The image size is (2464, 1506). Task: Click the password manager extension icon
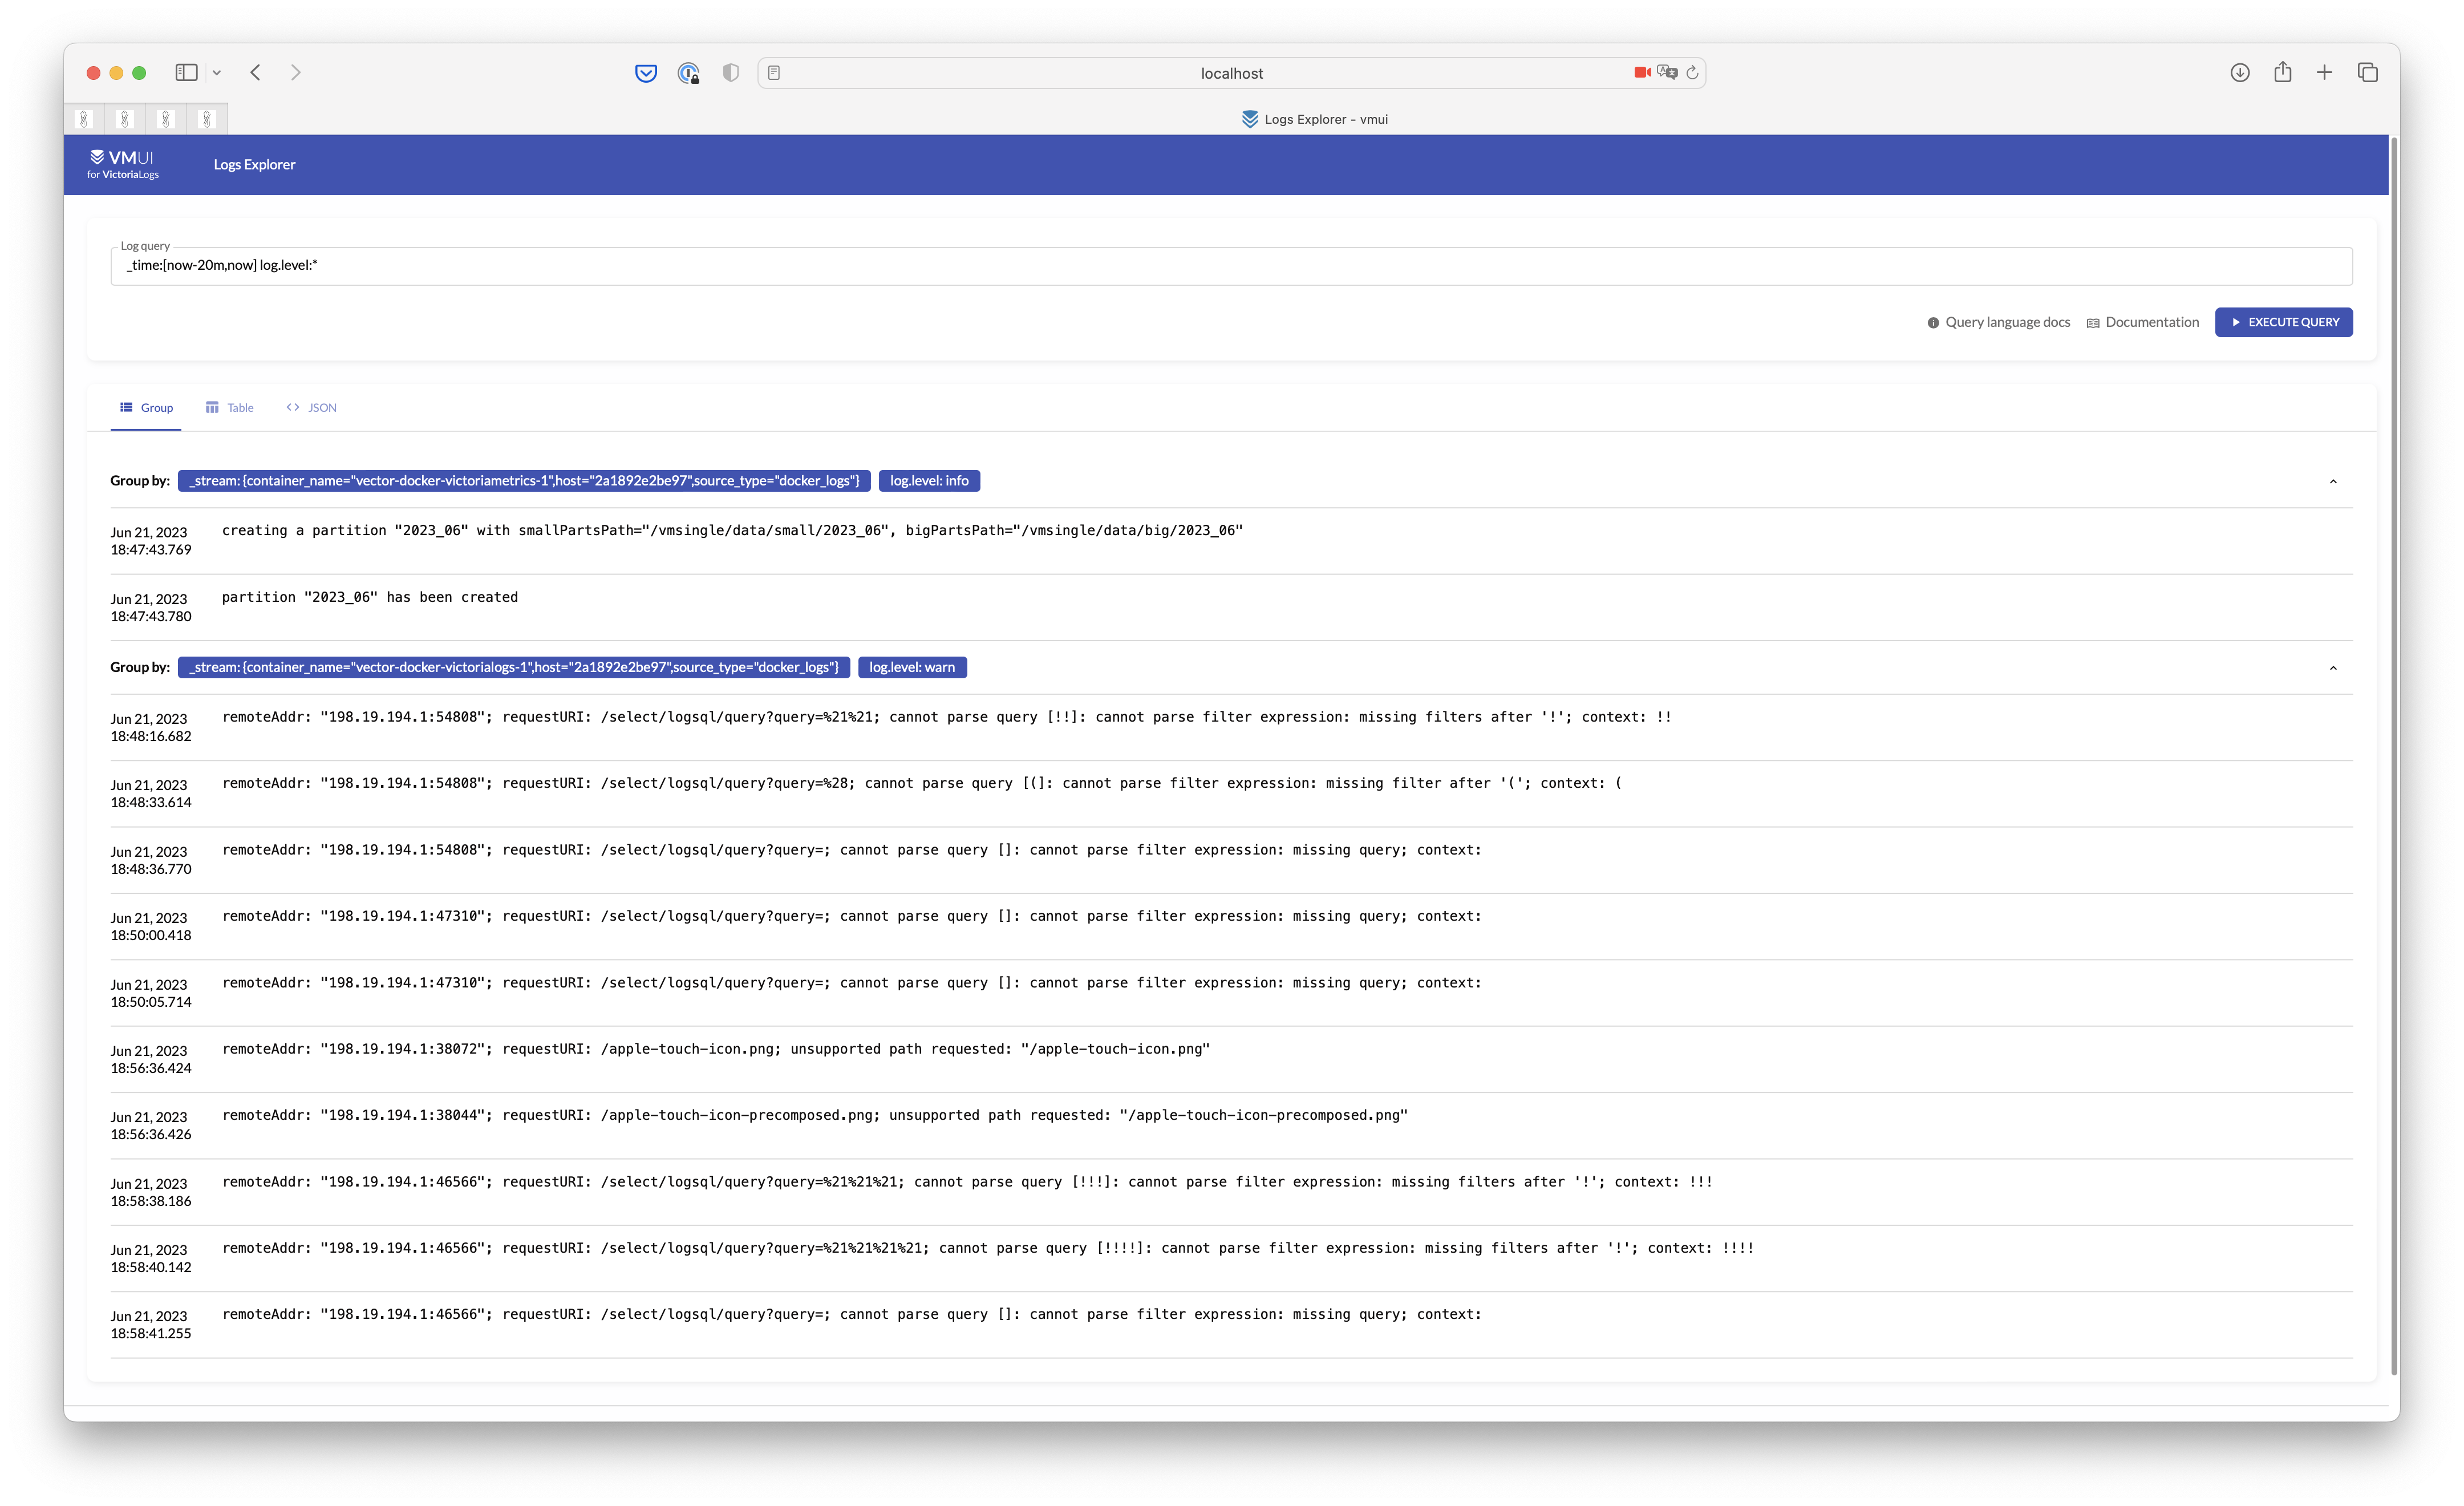688,72
